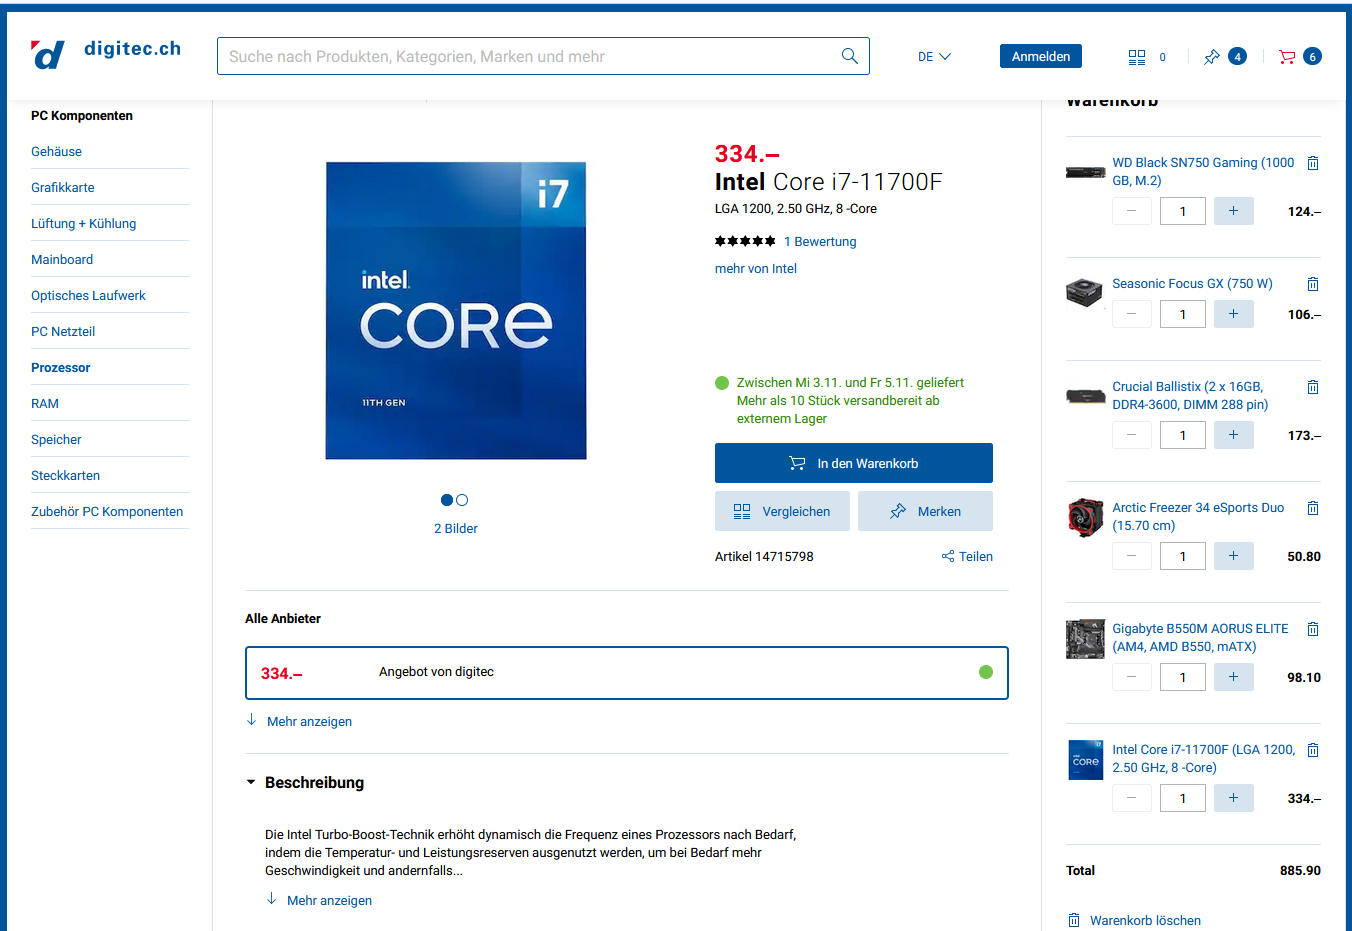Select the Prozessor category

pos(61,368)
